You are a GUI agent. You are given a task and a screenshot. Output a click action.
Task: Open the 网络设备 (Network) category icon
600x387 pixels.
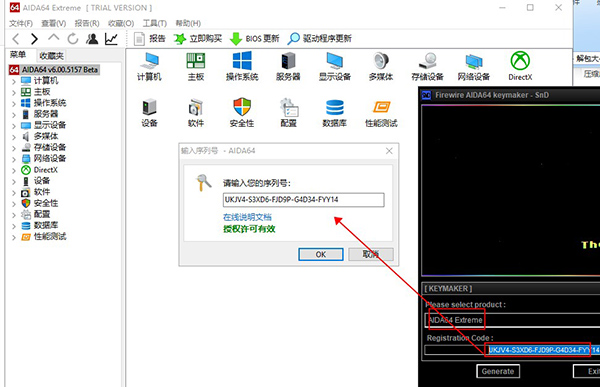point(474,67)
